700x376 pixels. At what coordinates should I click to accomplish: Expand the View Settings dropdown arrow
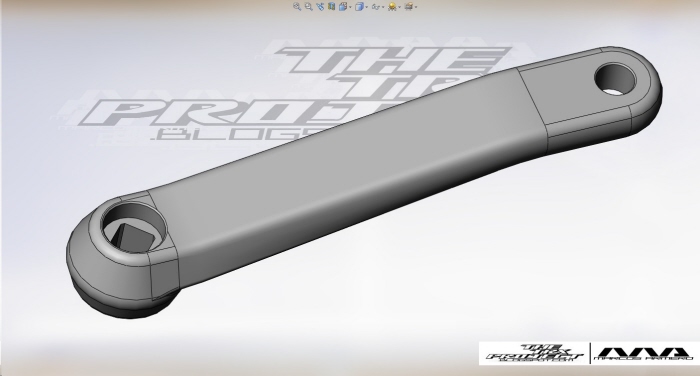click(416, 7)
